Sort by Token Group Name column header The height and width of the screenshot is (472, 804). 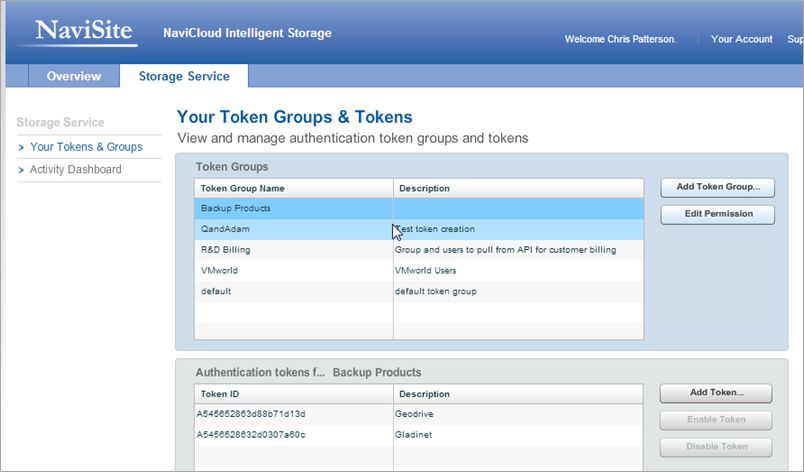pos(243,188)
